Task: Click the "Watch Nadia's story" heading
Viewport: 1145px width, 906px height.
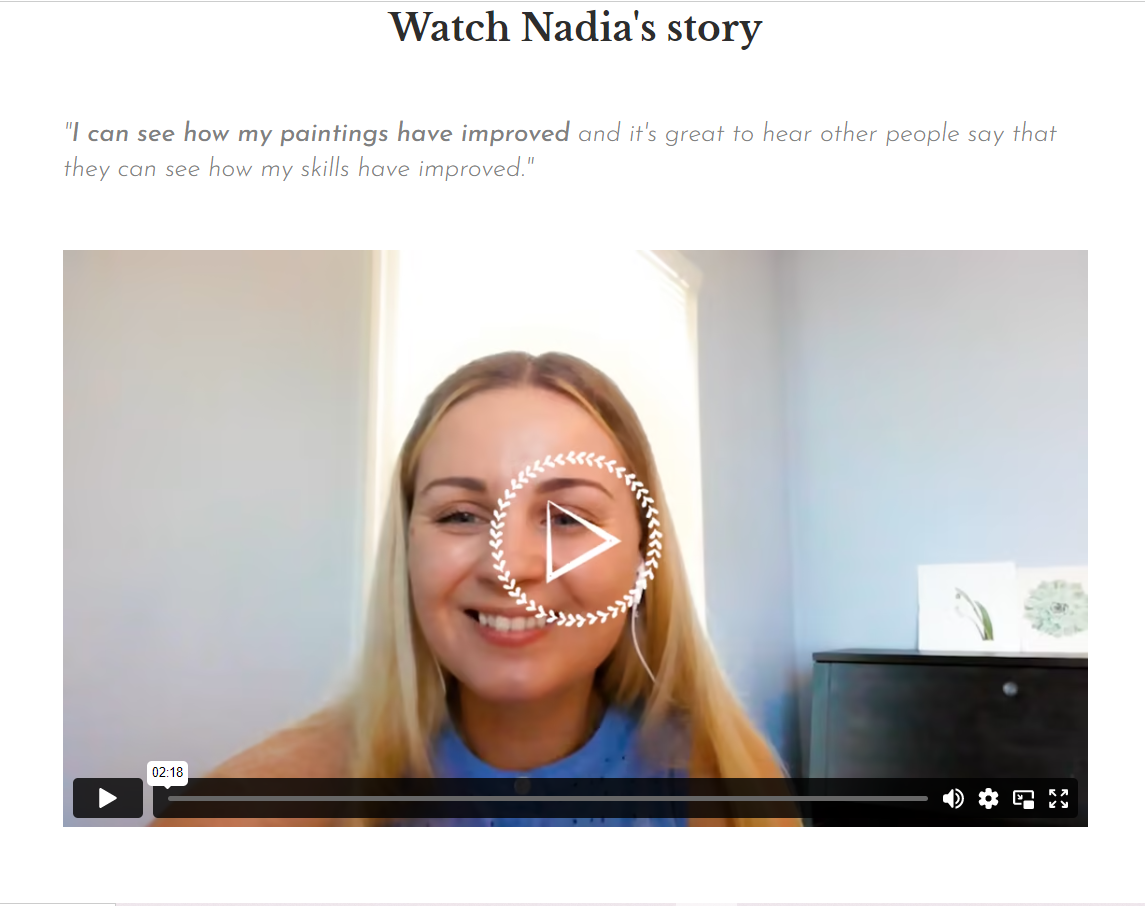Action: coord(575,28)
